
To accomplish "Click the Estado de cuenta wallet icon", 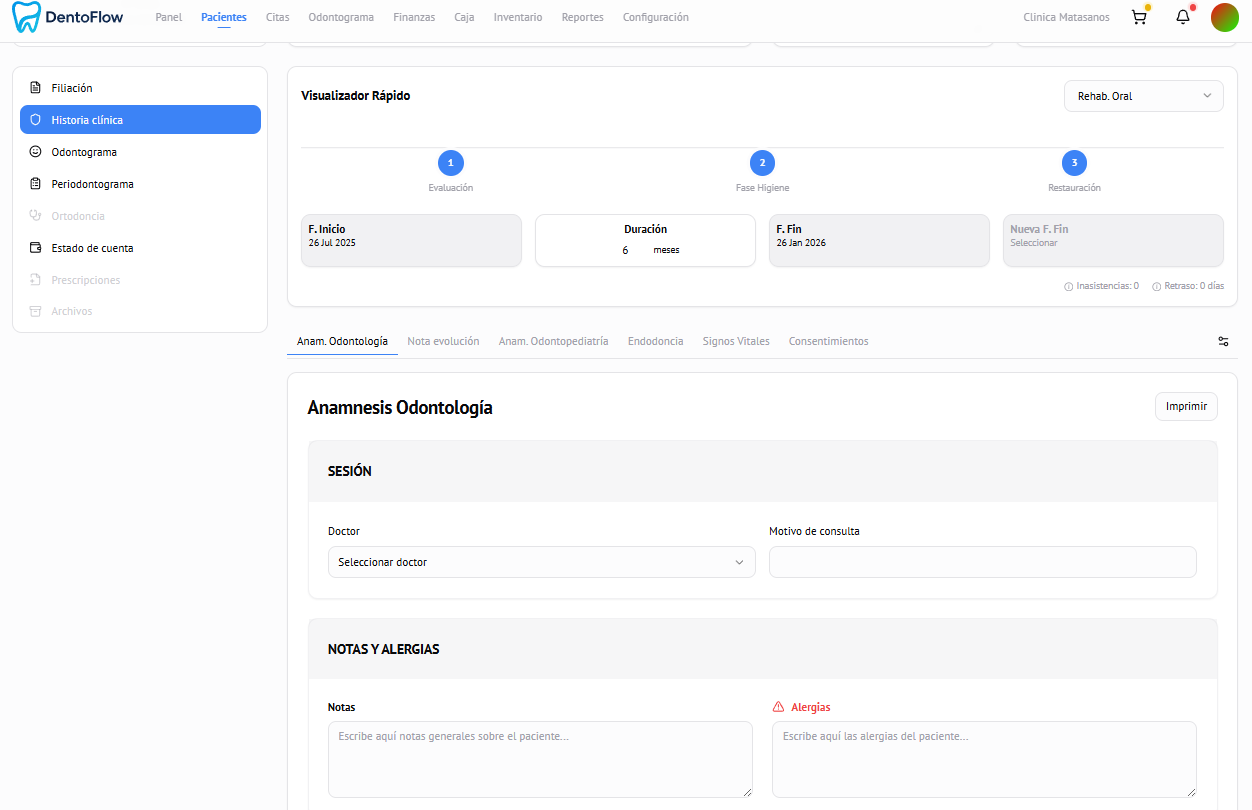I will click(36, 248).
